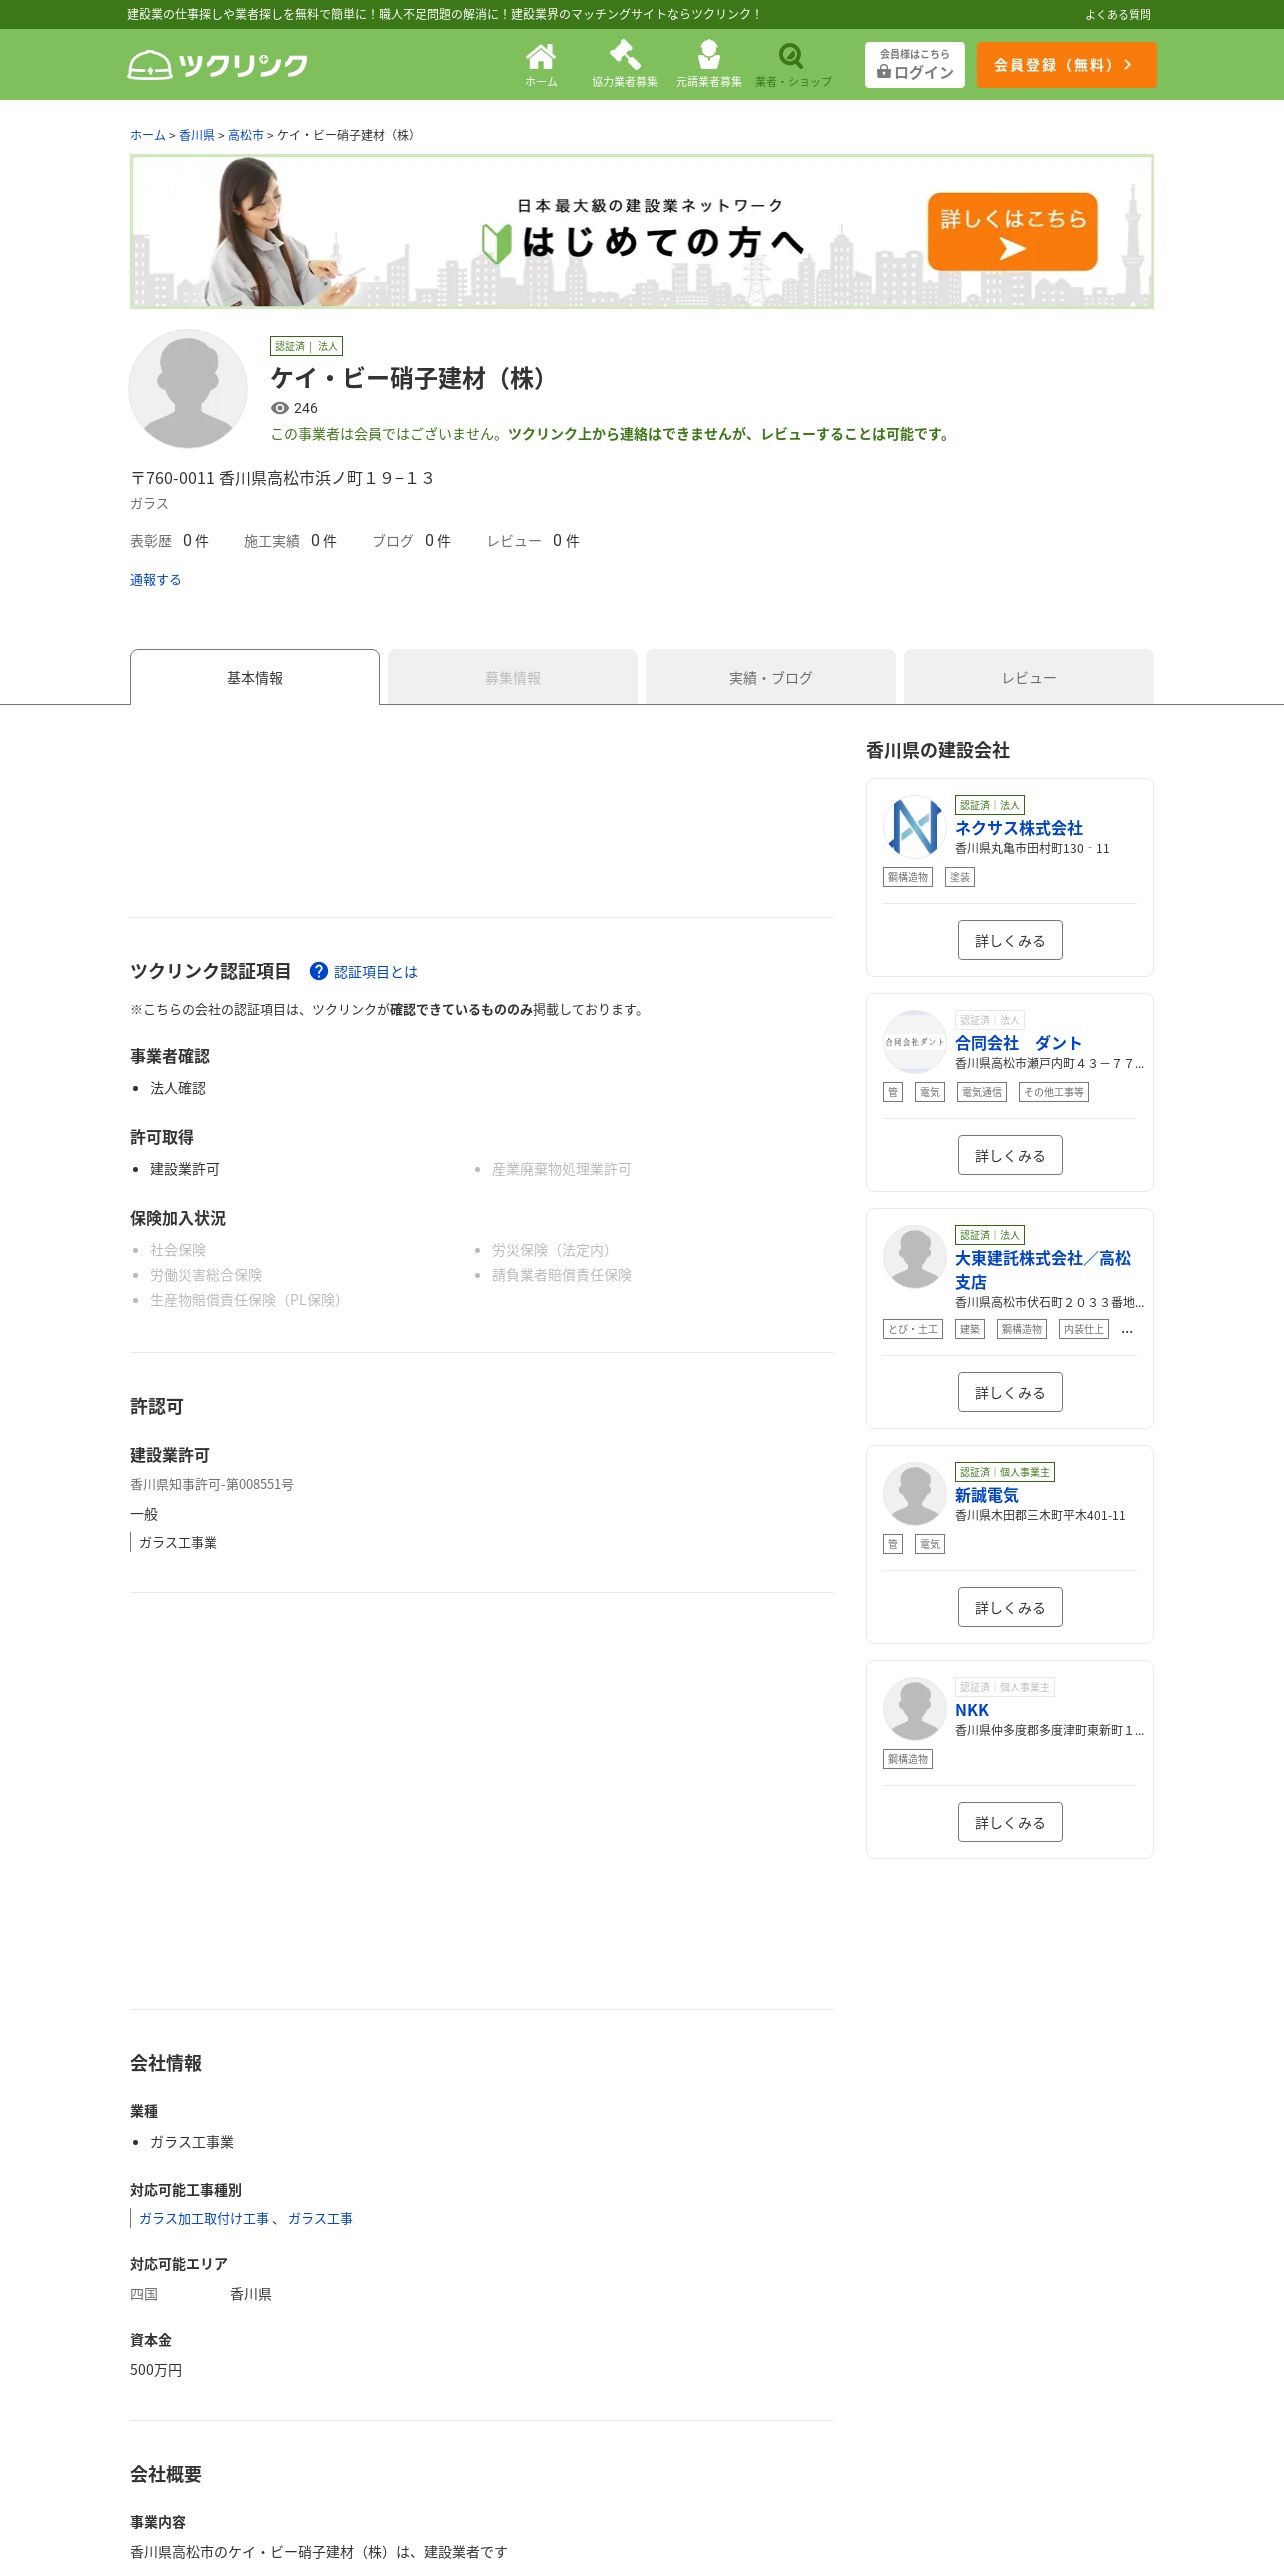The height and width of the screenshot is (2568, 1284).
Task: Select the 実績・ブログ tab
Action: point(771,677)
